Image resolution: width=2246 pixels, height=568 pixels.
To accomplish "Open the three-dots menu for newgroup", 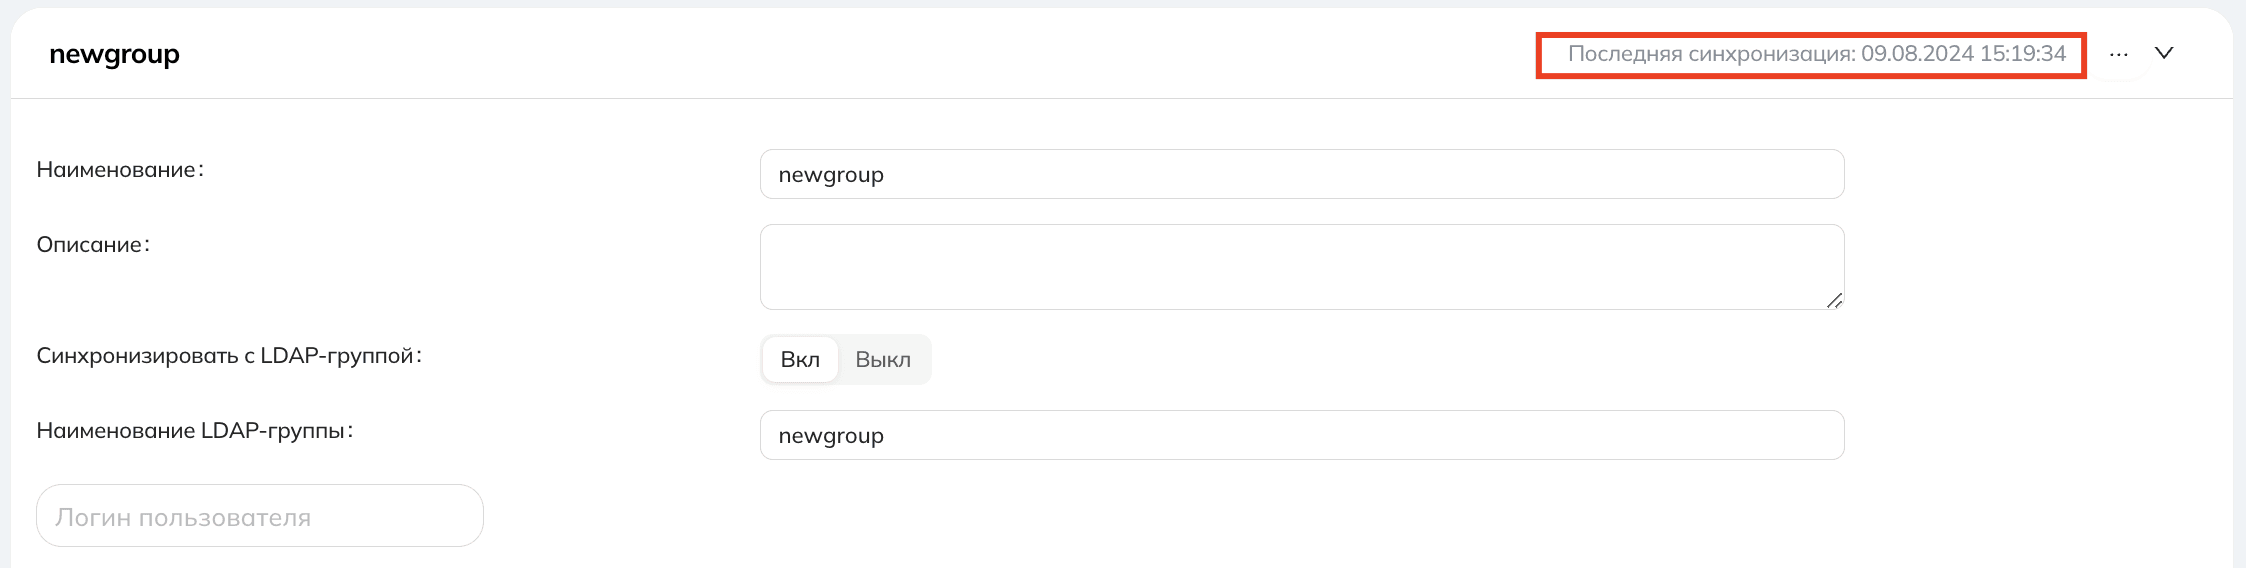I will pos(2118,54).
